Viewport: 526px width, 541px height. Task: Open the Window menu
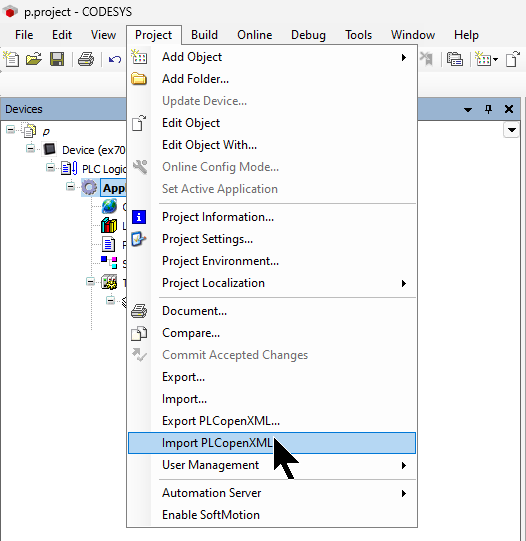pyautogui.click(x=413, y=35)
